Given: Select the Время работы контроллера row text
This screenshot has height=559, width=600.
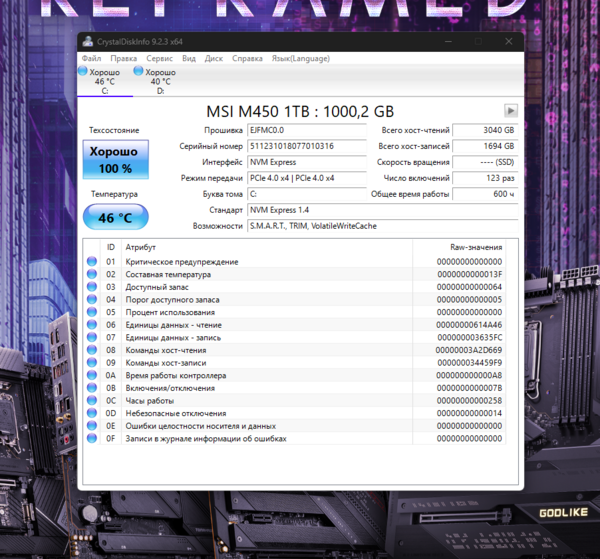Looking at the screenshot, I should (x=176, y=376).
